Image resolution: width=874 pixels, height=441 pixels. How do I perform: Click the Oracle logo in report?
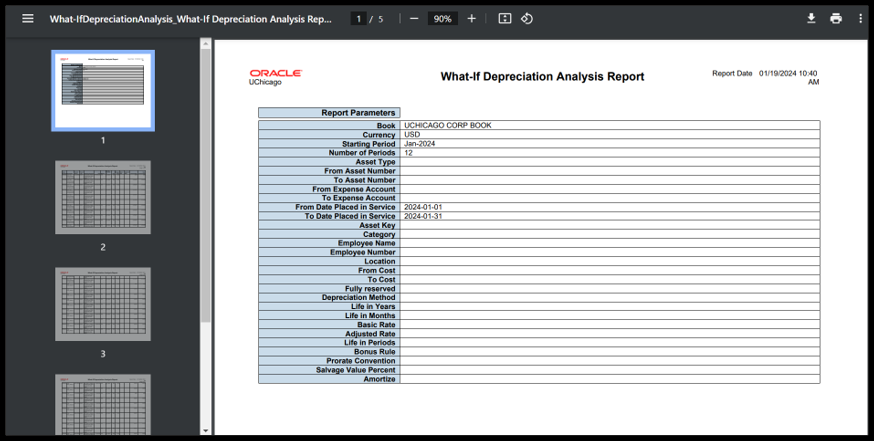275,73
